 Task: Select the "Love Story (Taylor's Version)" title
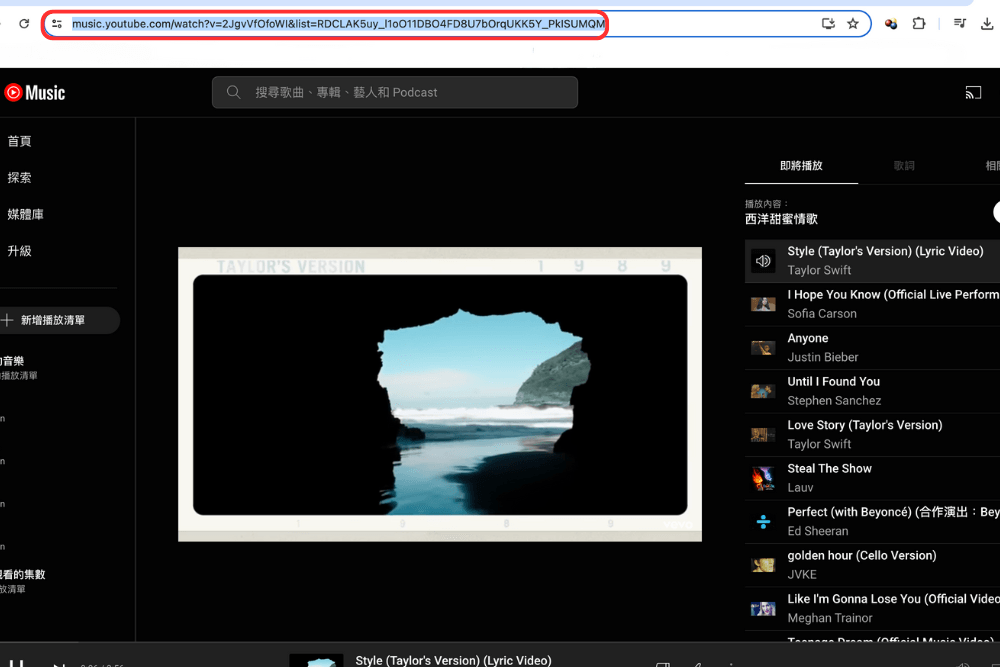point(865,425)
